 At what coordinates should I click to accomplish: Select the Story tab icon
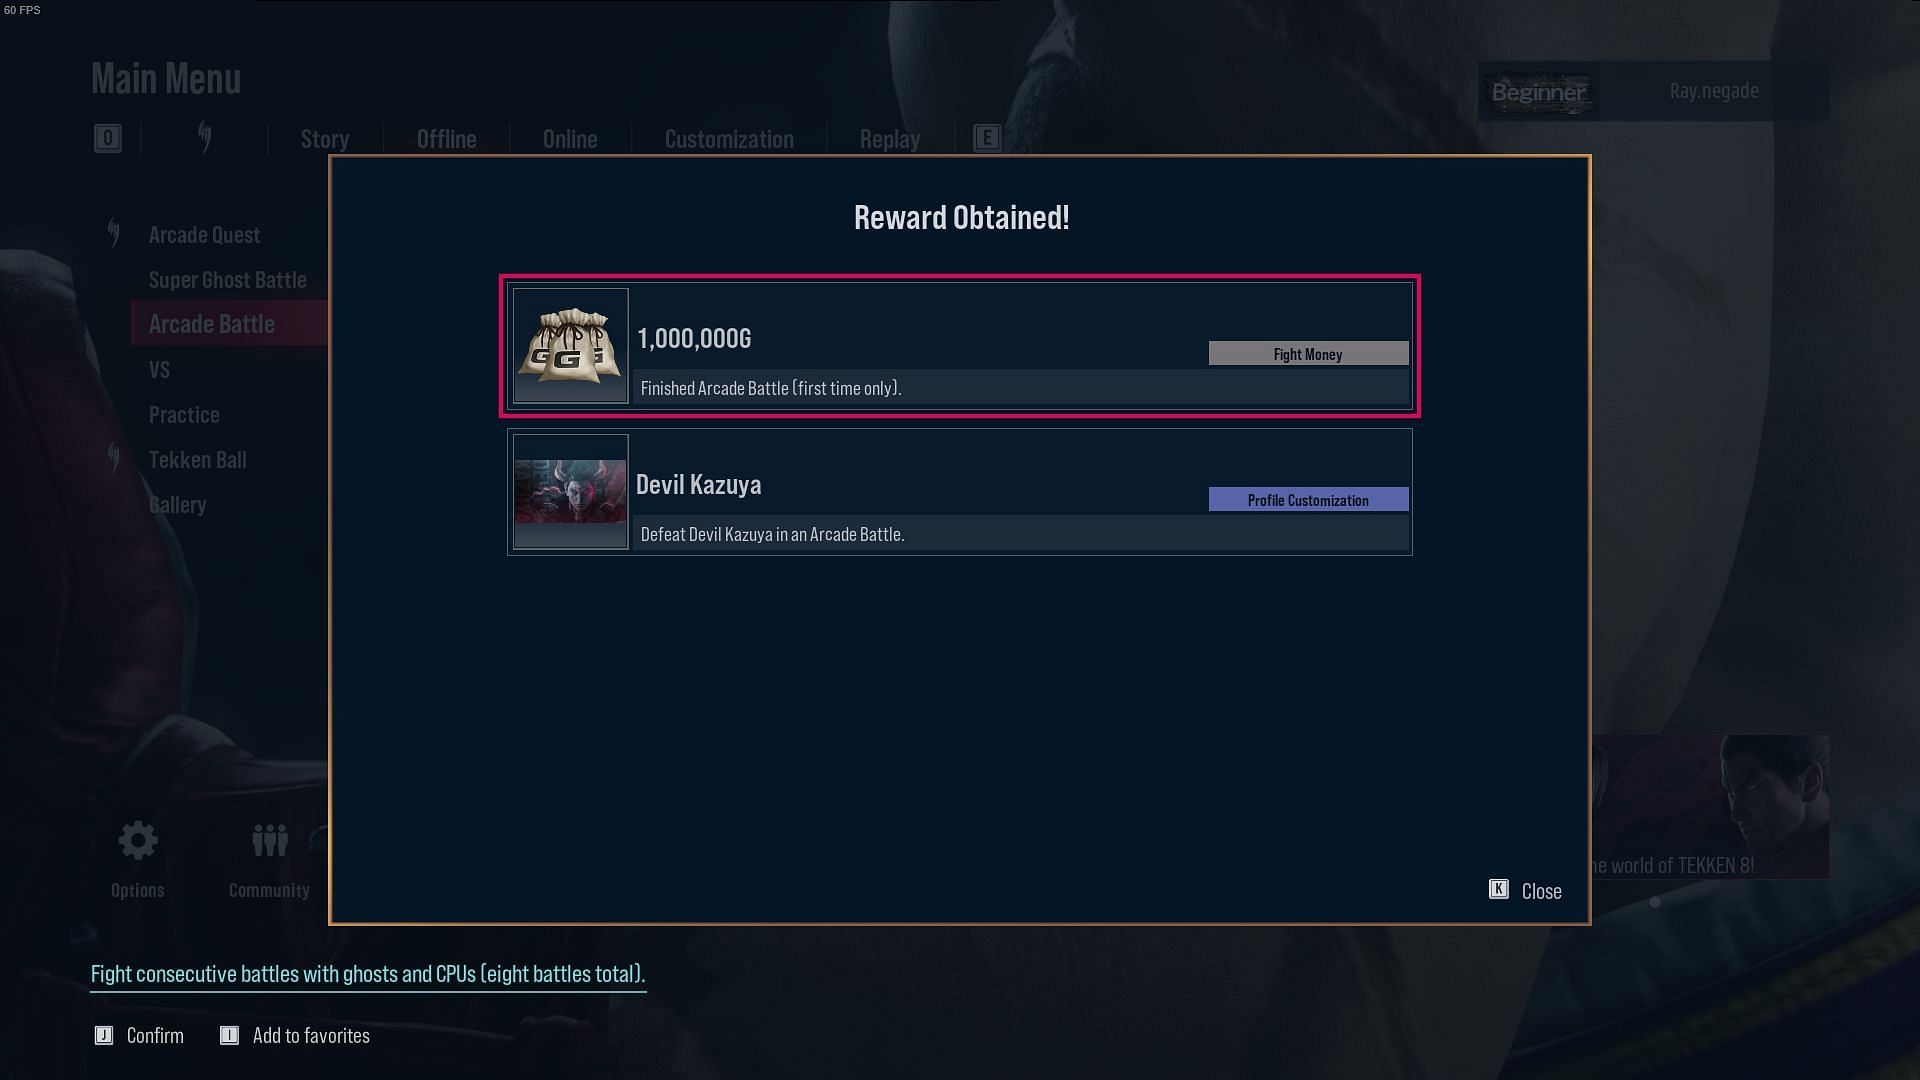tap(324, 138)
